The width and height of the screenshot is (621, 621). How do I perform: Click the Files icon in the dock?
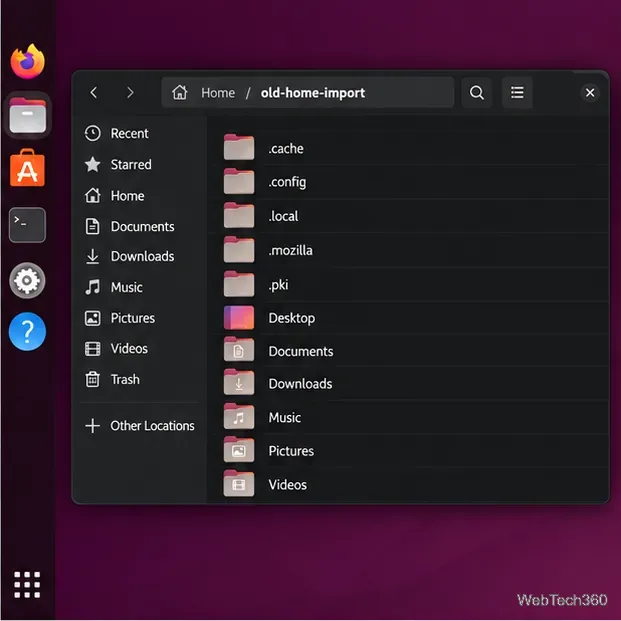point(27,115)
